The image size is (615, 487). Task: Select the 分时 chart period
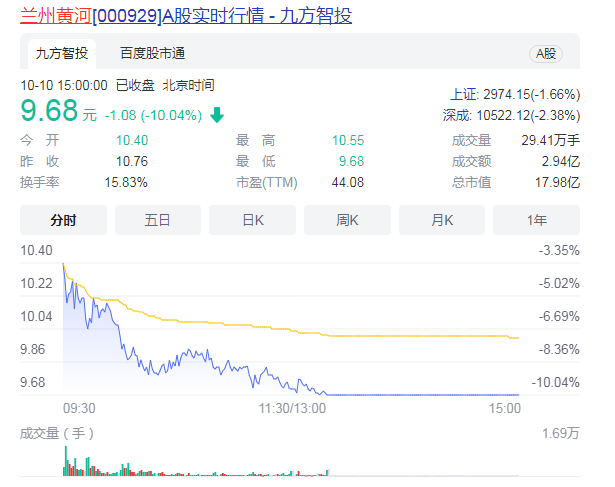coord(63,220)
